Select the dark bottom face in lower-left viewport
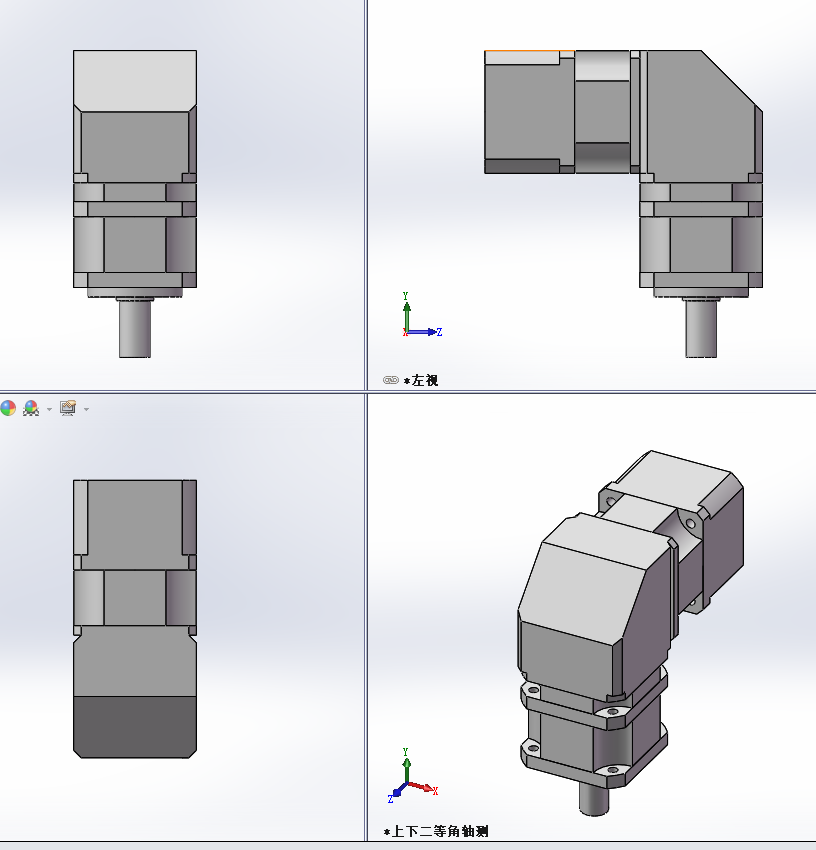Image resolution: width=816 pixels, height=850 pixels. click(x=135, y=727)
